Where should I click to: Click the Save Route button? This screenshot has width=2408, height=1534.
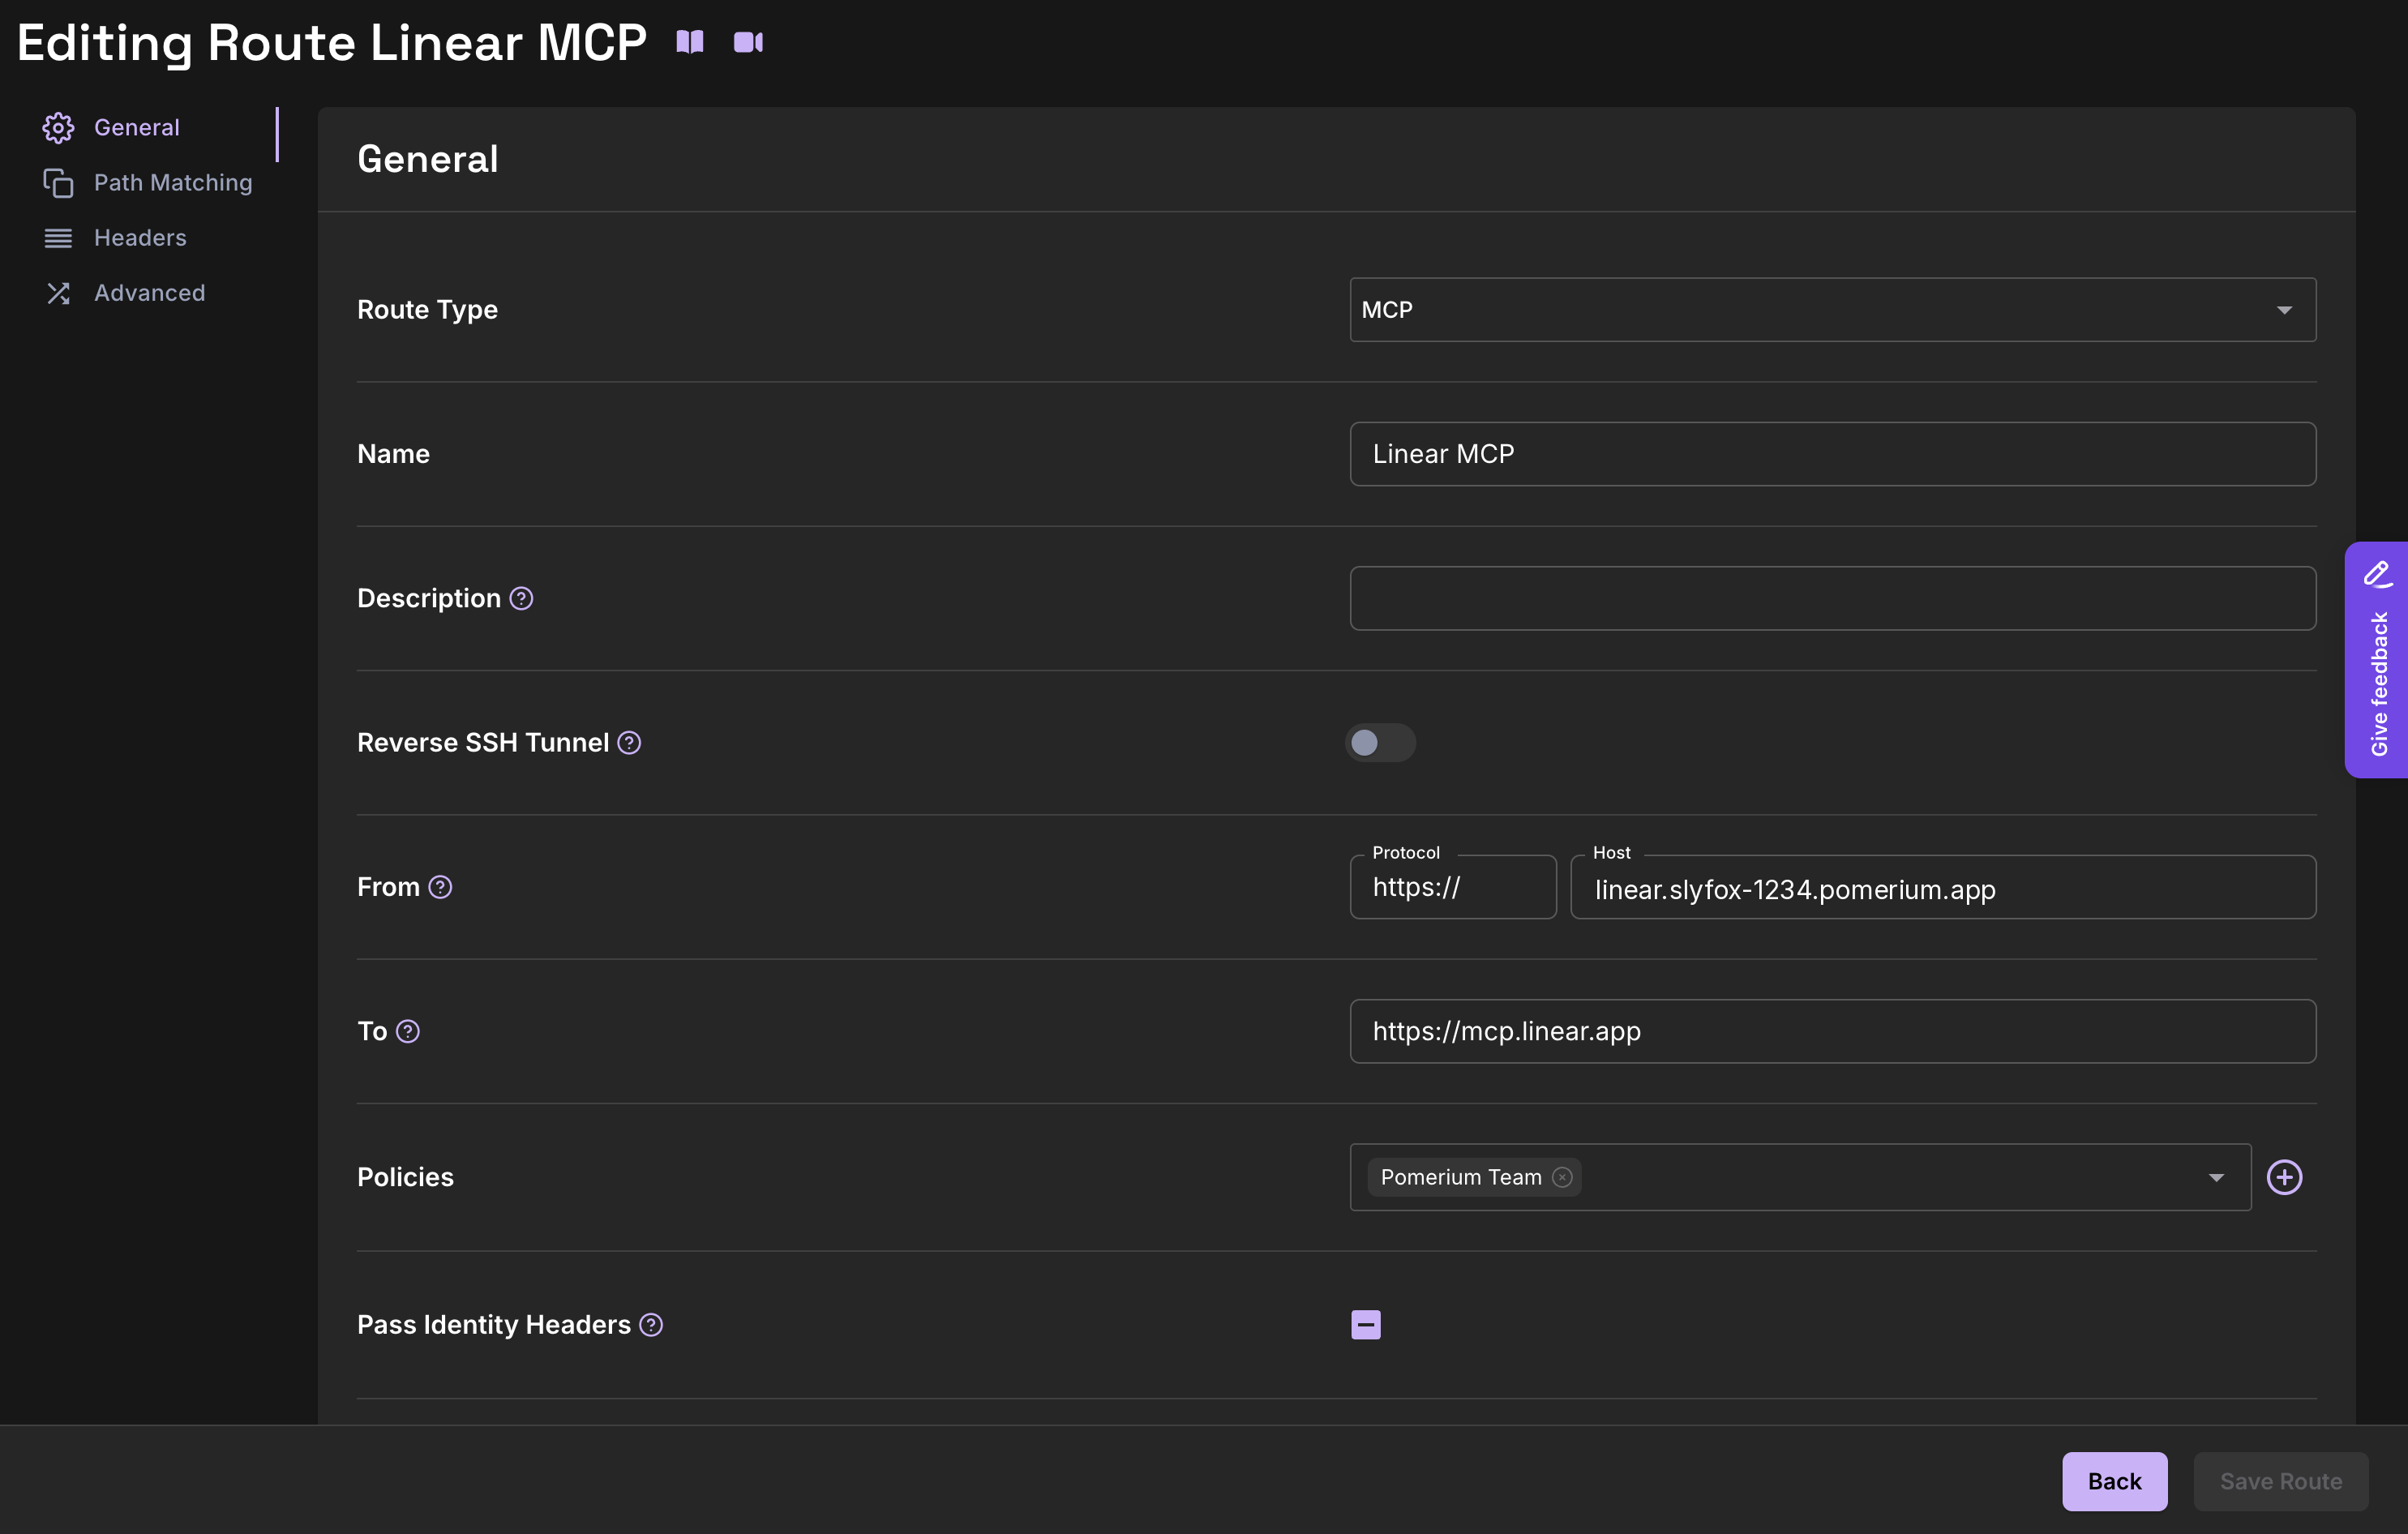click(x=2280, y=1481)
